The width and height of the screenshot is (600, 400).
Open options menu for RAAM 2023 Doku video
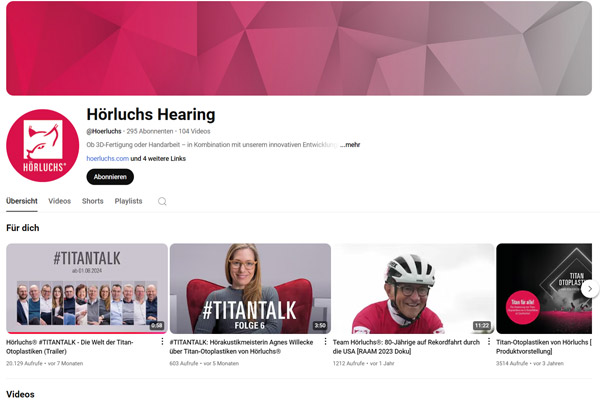[489, 341]
